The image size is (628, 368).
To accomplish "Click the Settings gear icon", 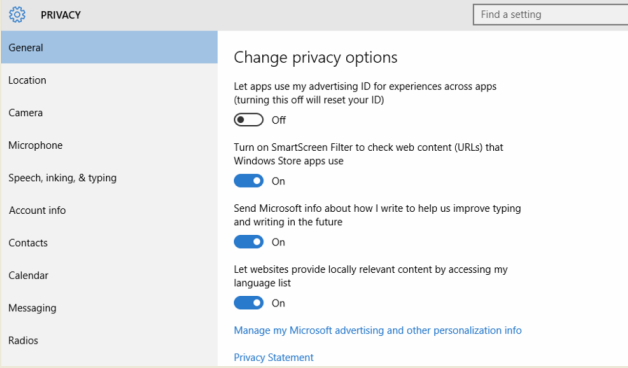I will pos(17,15).
